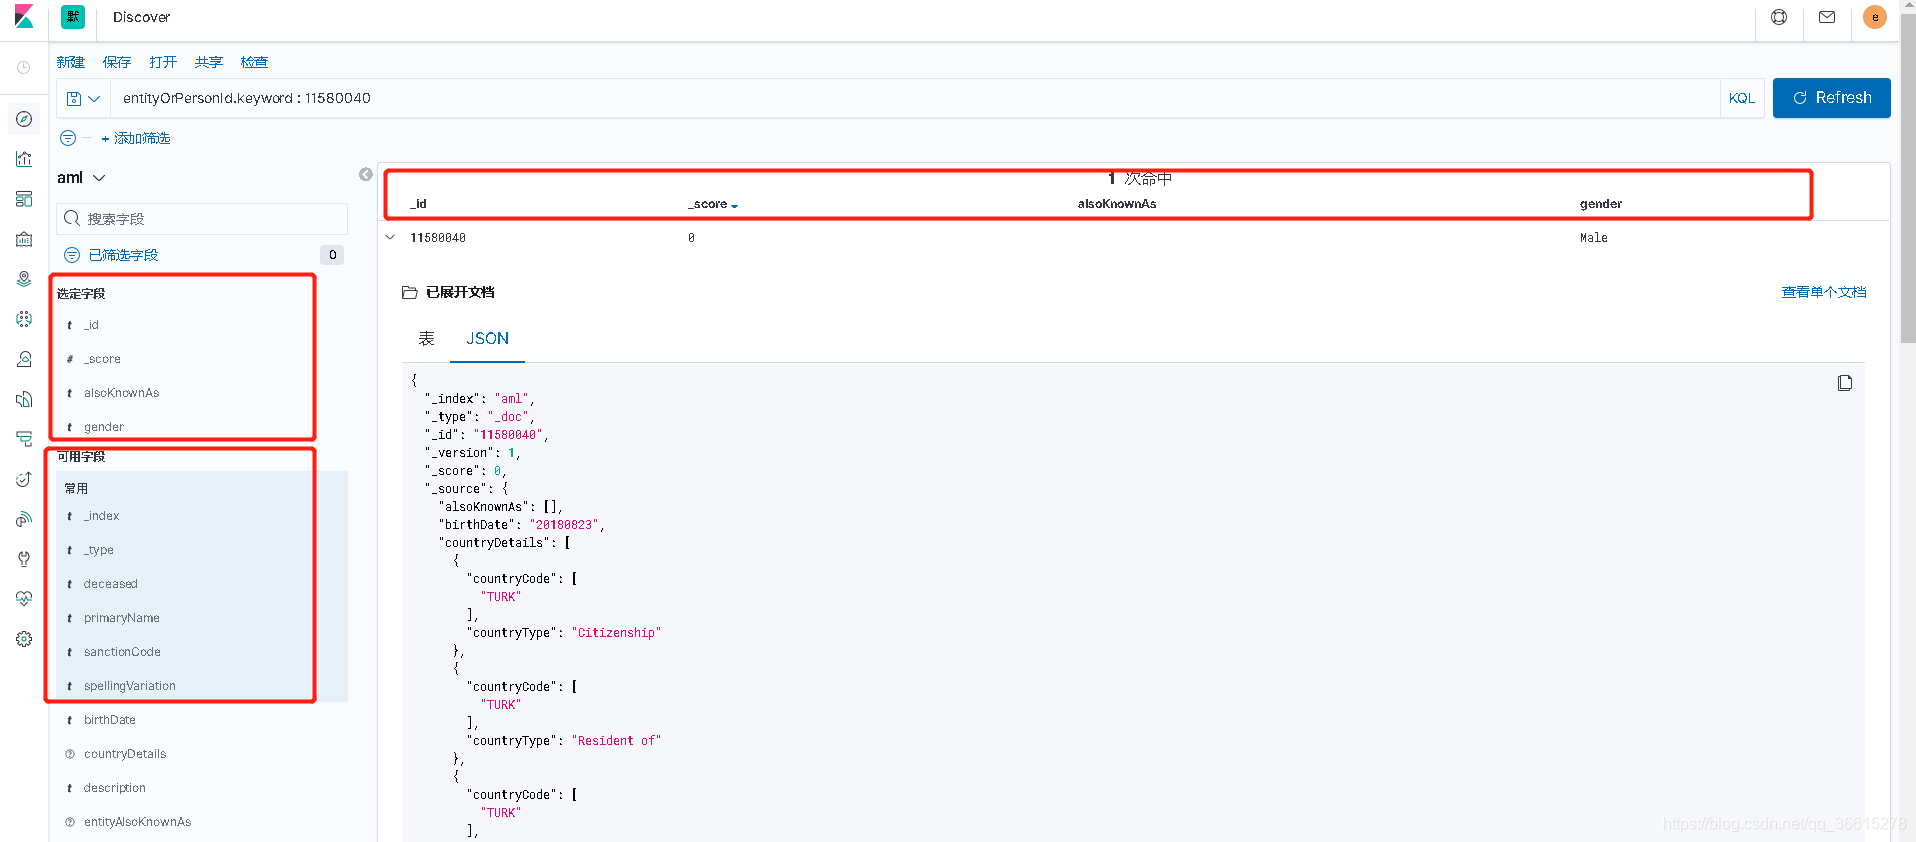Viewport: 1916px width, 842px height.
Task: Open the Management gear icon in sidebar
Action: 24,639
